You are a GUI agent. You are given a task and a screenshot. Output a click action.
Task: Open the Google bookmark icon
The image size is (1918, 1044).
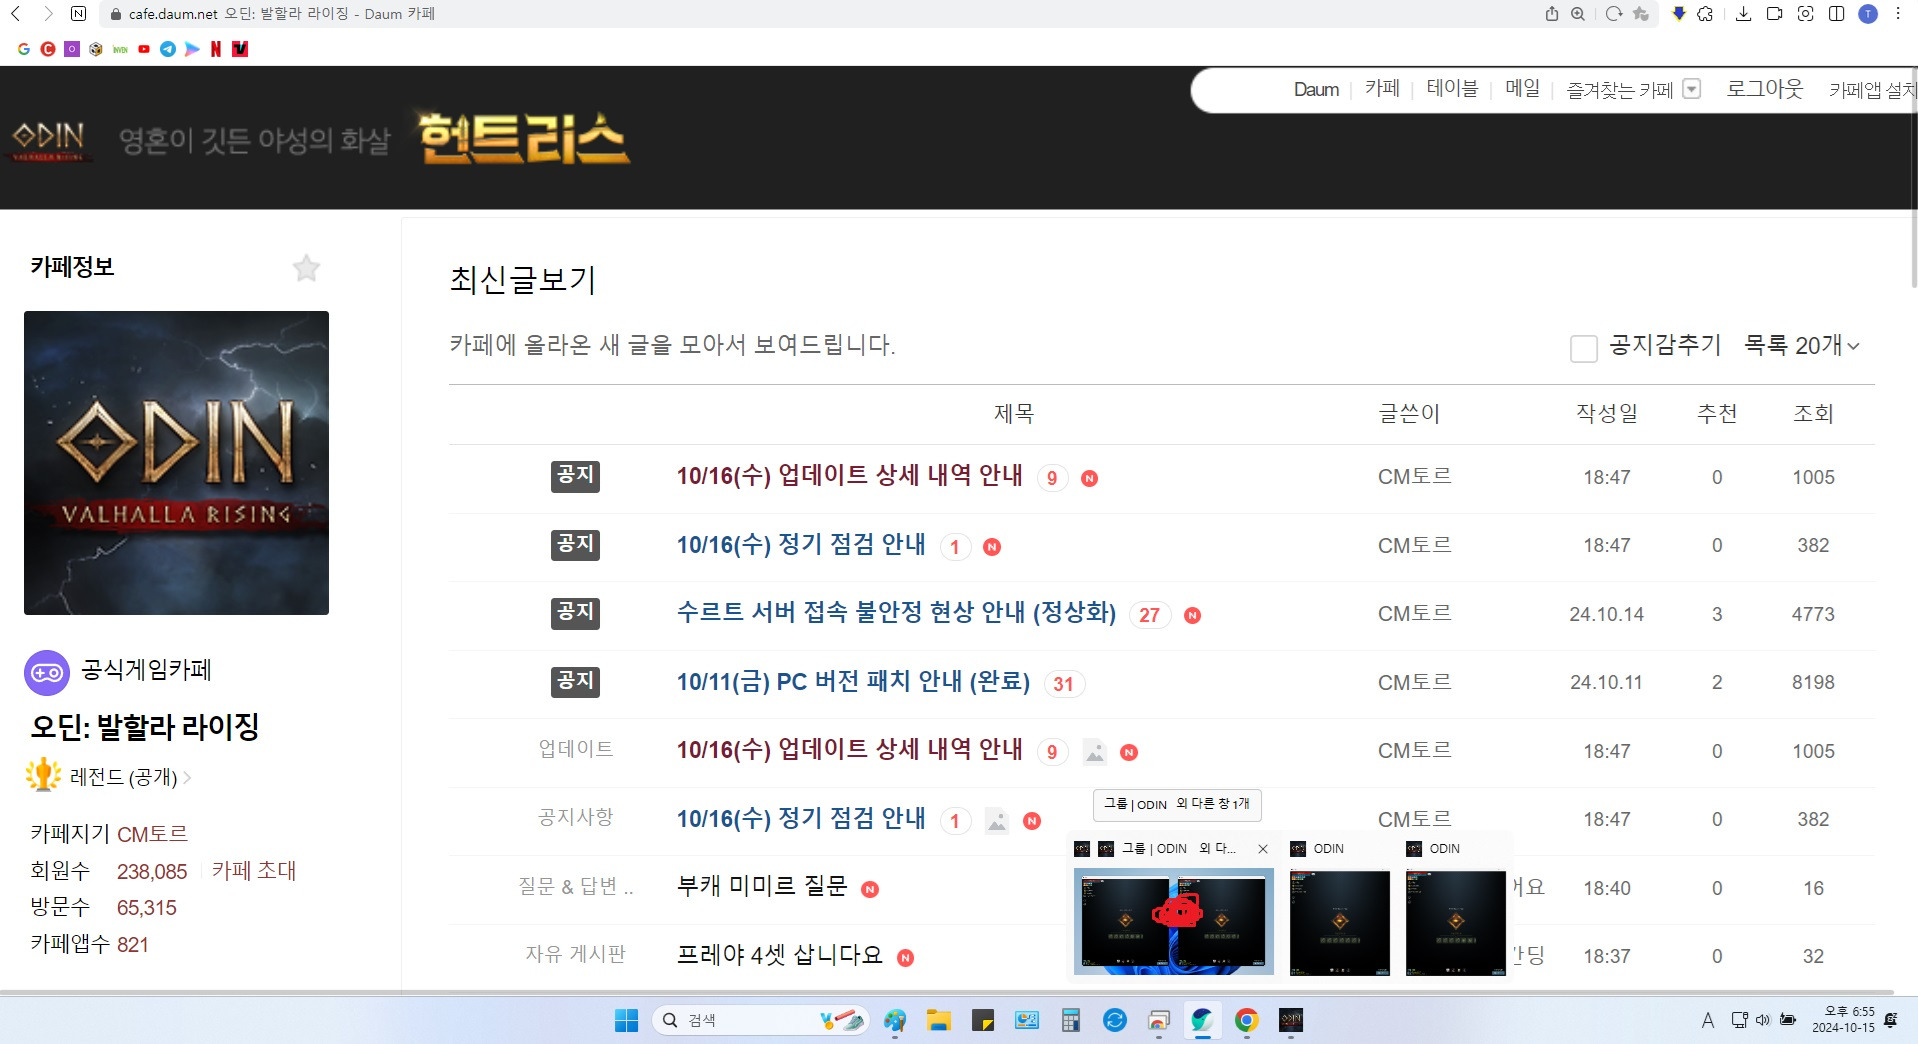tap(23, 49)
